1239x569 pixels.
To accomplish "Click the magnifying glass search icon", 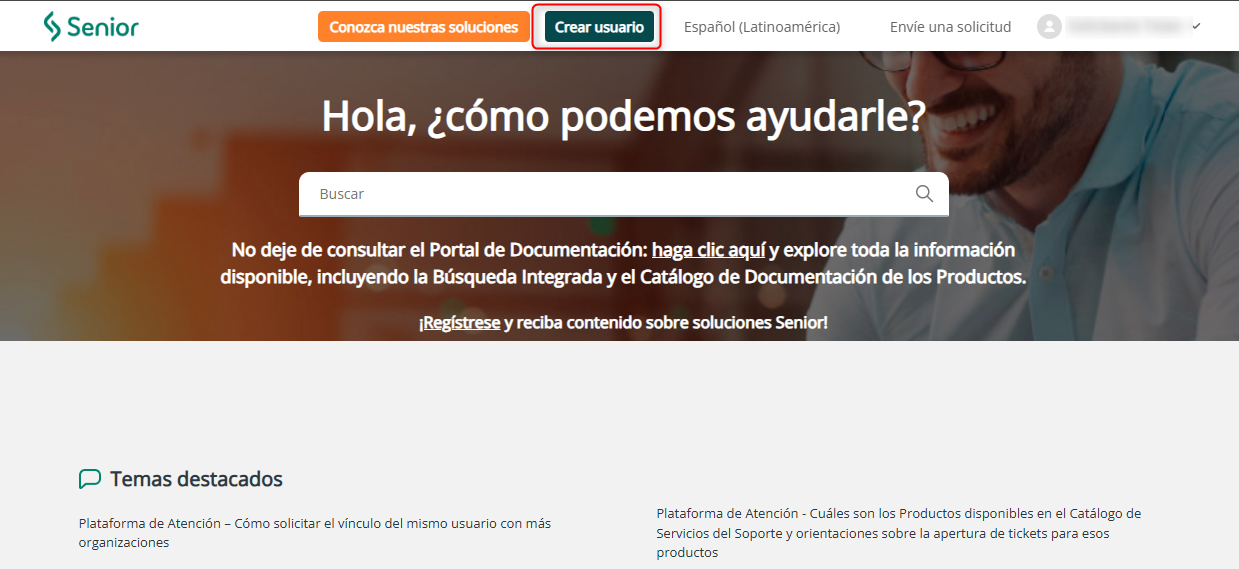I will click(924, 194).
